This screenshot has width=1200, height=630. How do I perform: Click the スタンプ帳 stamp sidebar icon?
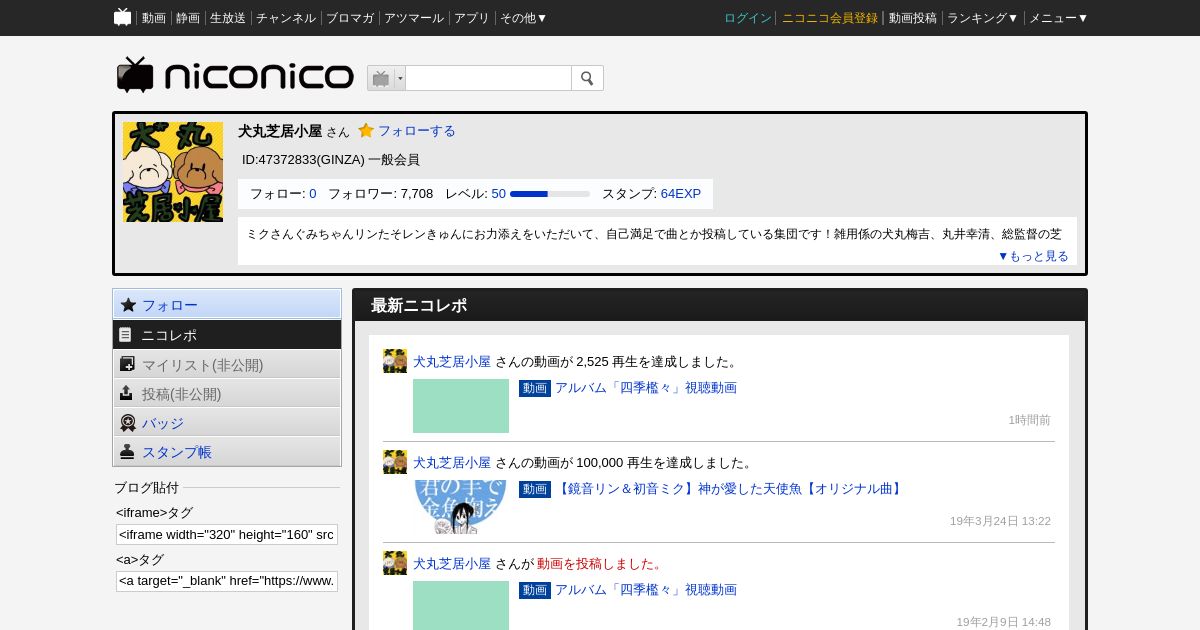coord(127,452)
